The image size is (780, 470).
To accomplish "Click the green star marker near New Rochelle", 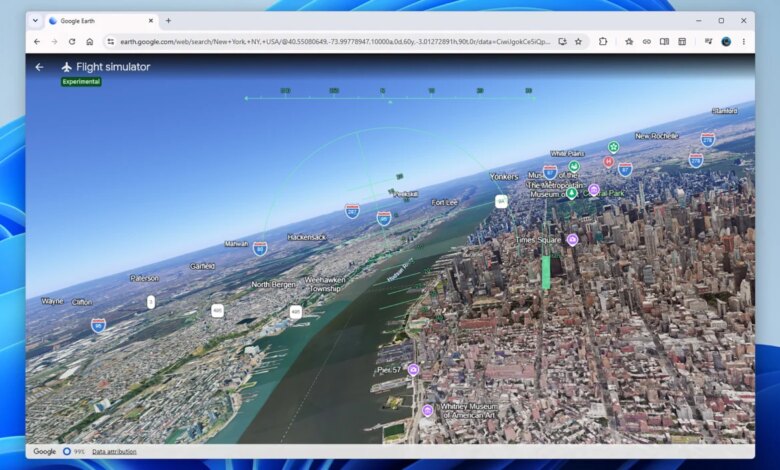I will pyautogui.click(x=613, y=147).
